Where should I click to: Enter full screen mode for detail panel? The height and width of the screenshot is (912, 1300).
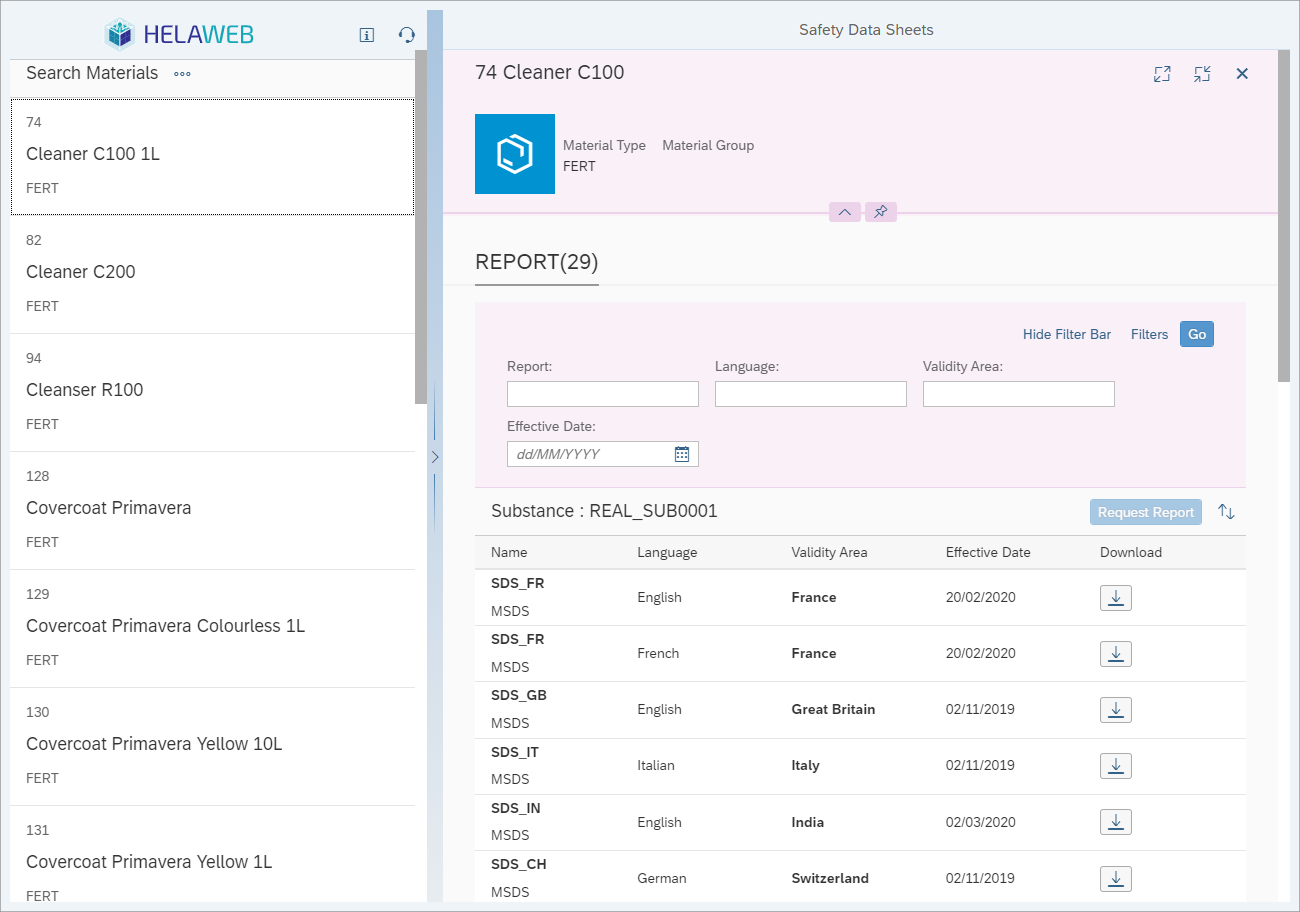coord(1162,74)
